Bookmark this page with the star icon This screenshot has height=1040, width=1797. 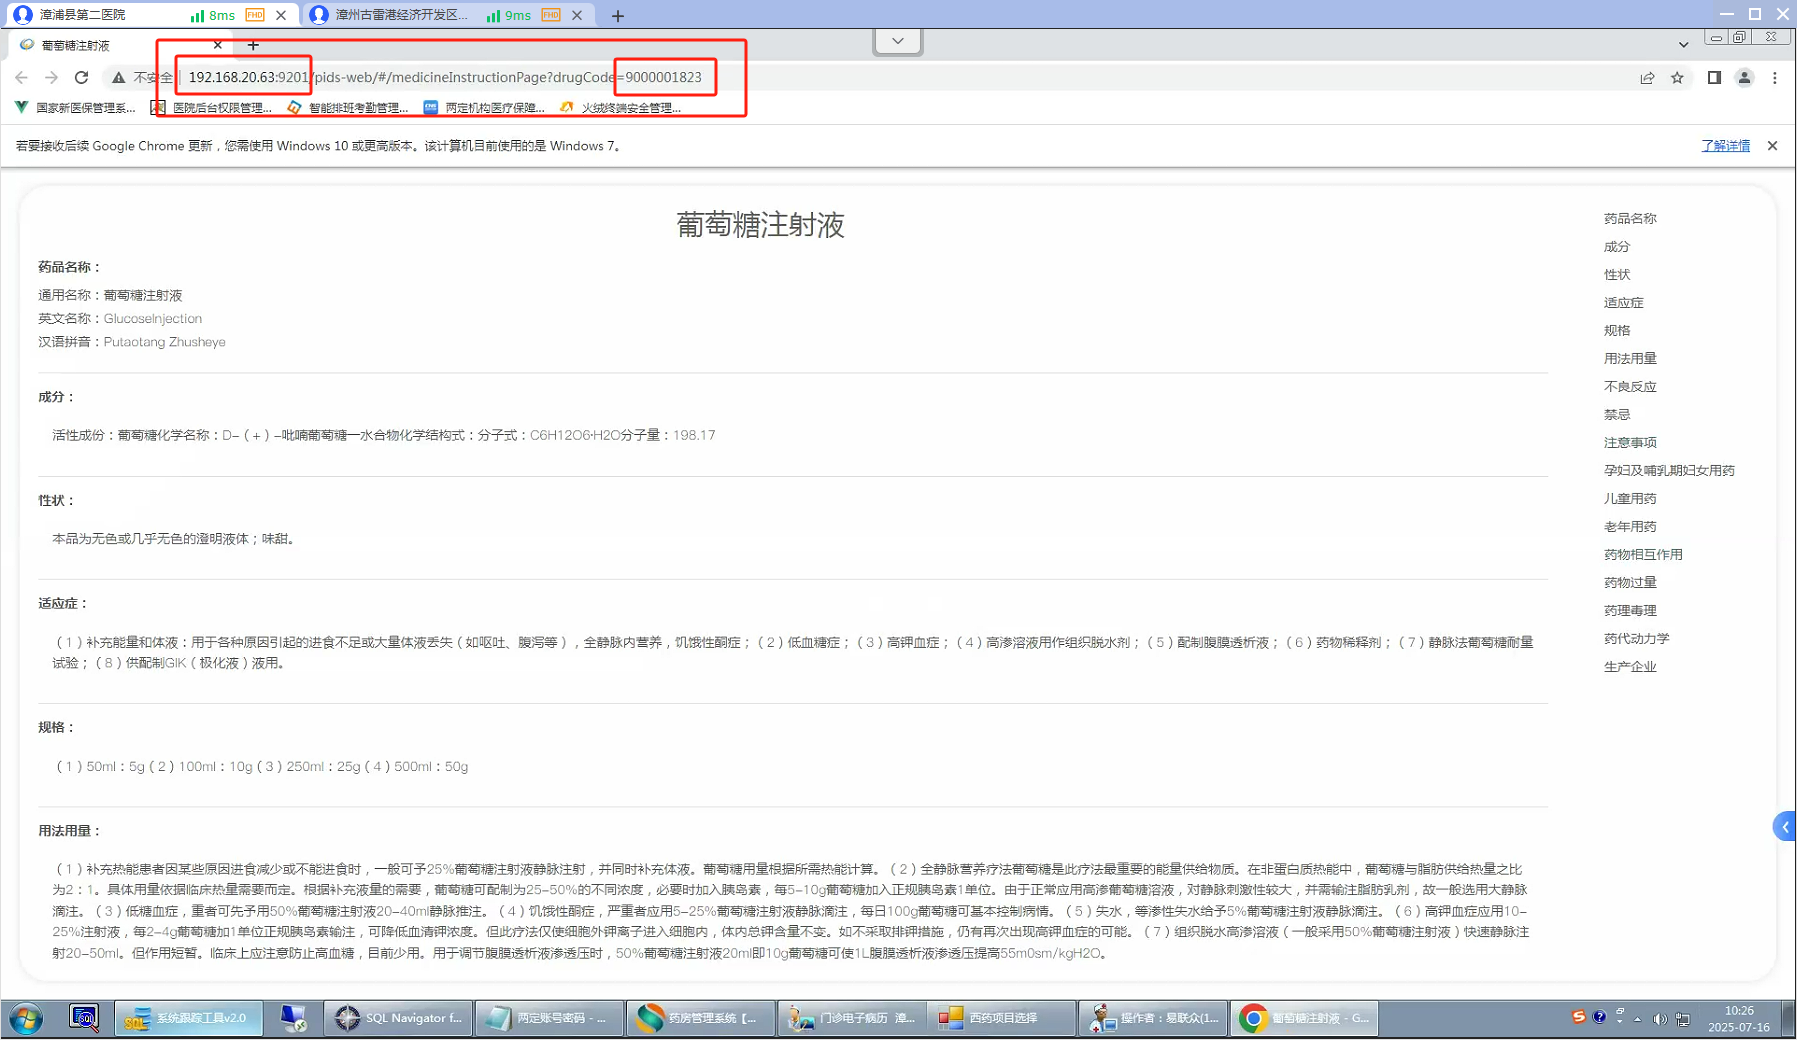(1677, 77)
